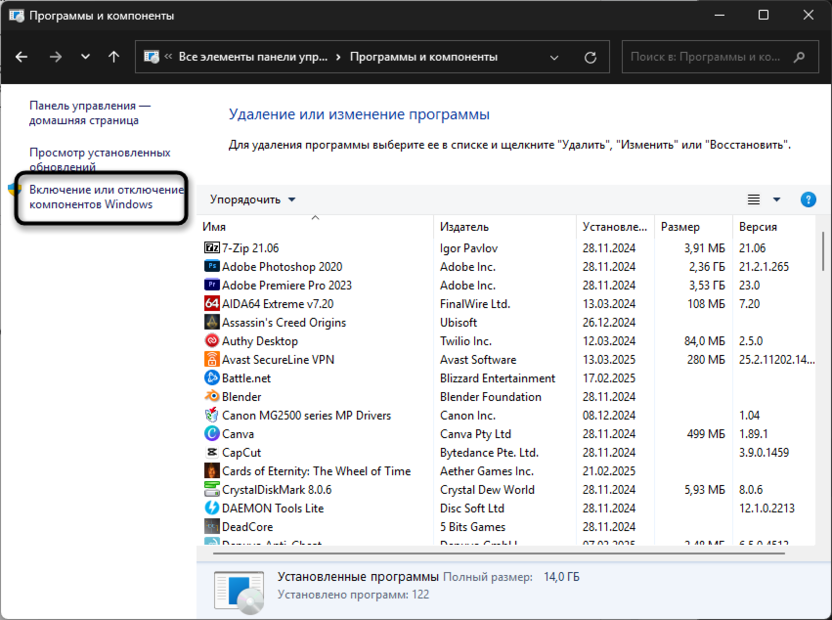Click the Battle.net icon in list
832x620 pixels.
(212, 378)
